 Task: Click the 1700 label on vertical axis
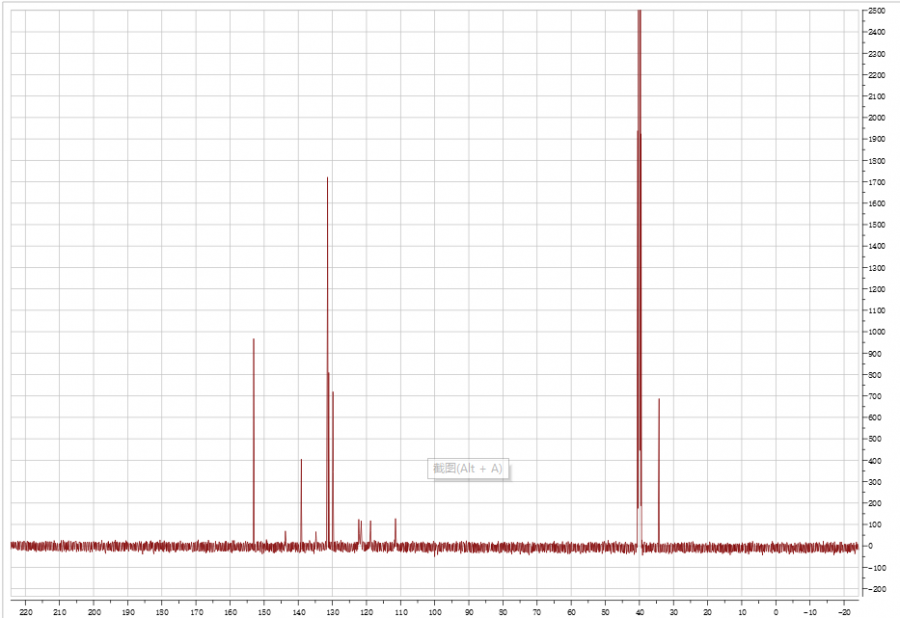pos(876,182)
